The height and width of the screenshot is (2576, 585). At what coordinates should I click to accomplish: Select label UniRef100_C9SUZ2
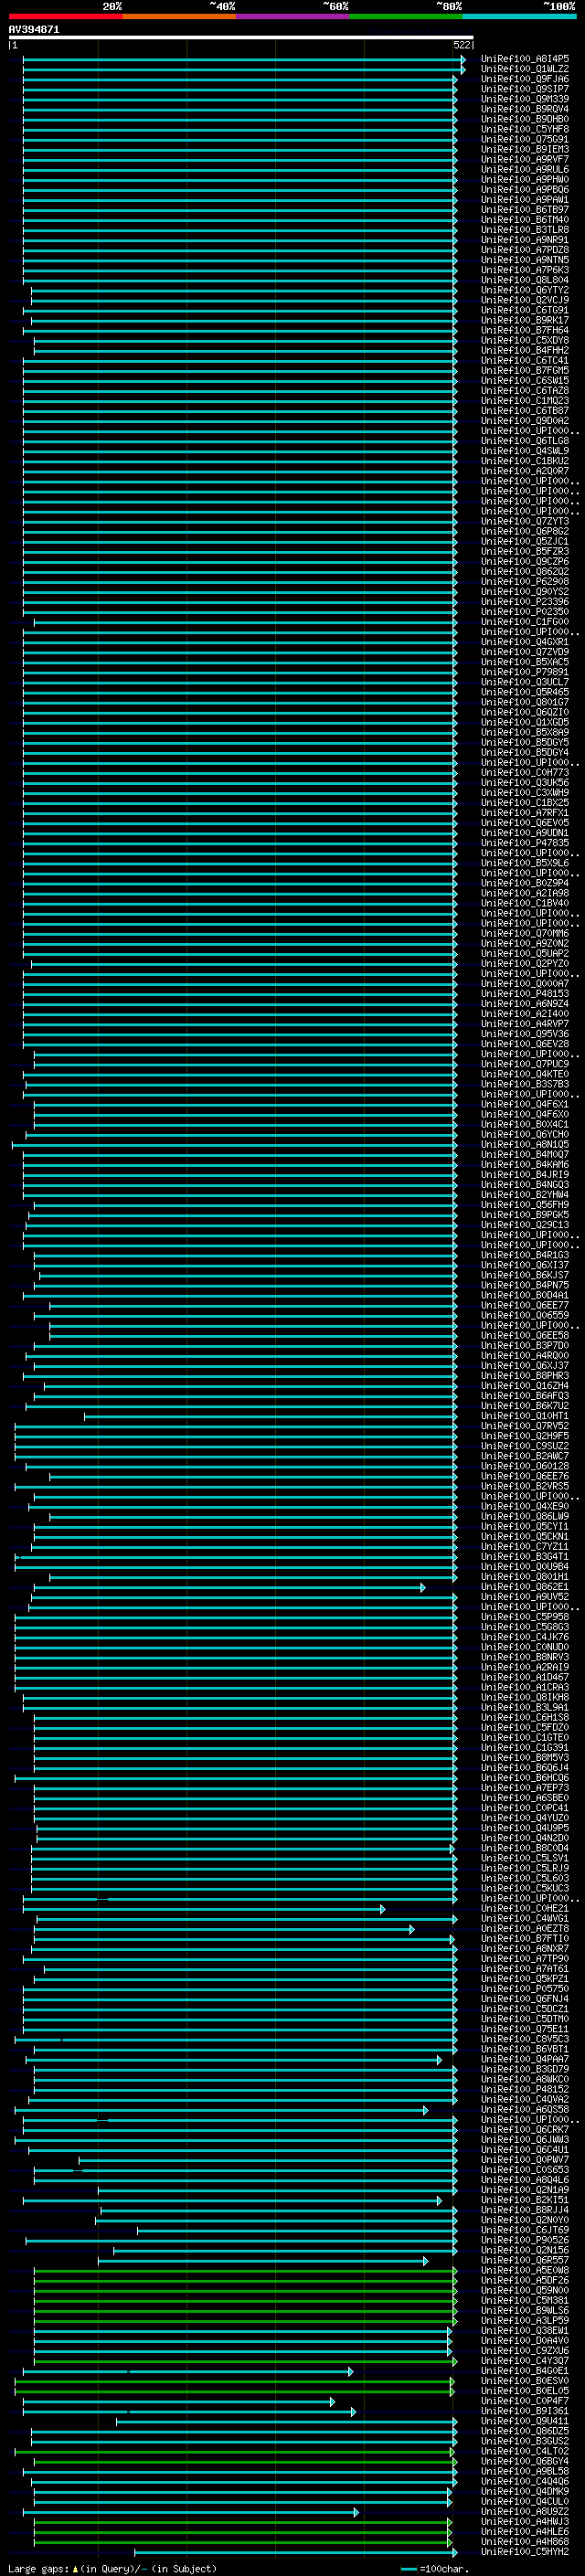[525, 1446]
